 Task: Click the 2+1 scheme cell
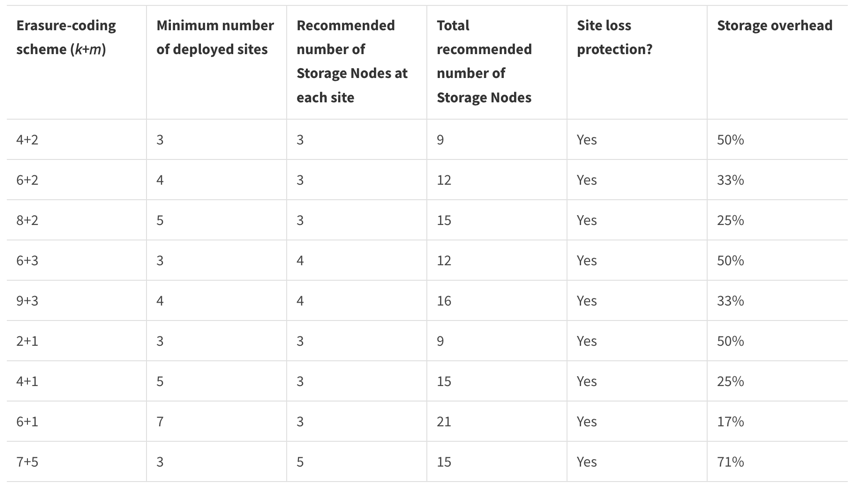click(x=27, y=341)
